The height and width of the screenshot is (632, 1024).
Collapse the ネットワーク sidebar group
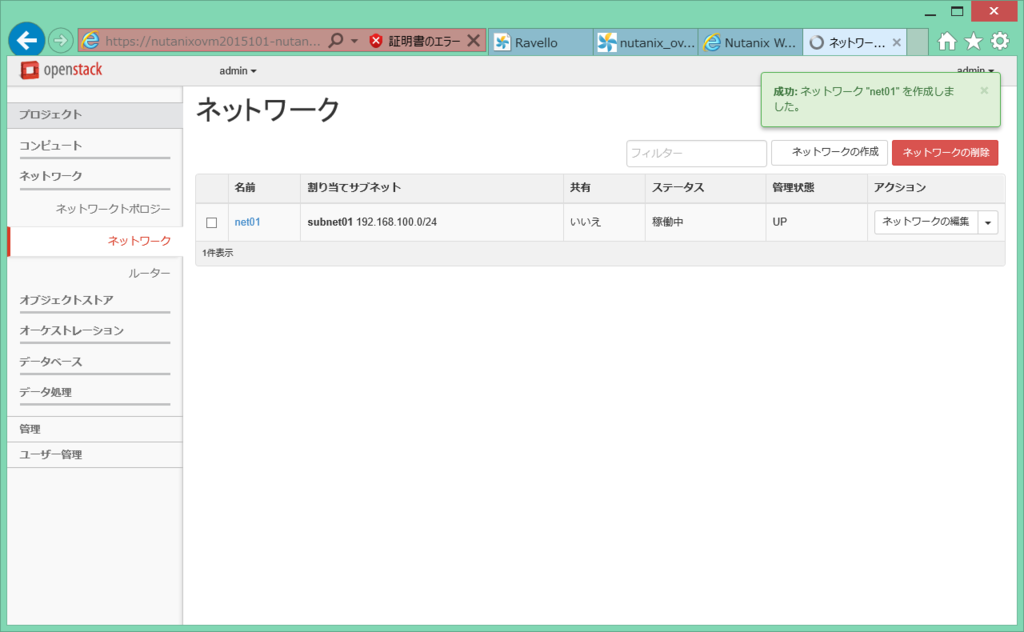click(95, 176)
